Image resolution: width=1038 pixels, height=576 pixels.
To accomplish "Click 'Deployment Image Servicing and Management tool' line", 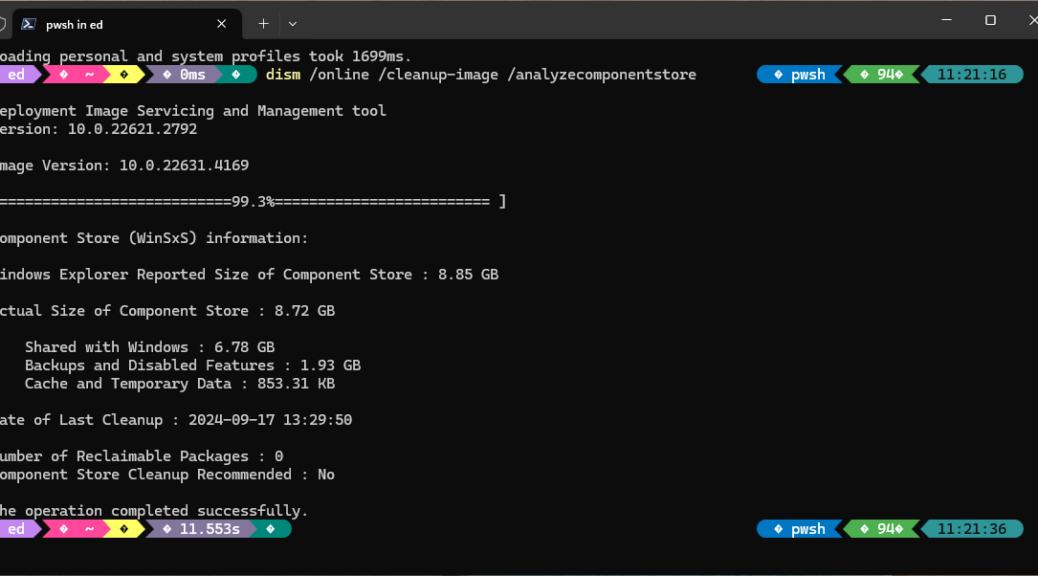I will pyautogui.click(x=193, y=111).
